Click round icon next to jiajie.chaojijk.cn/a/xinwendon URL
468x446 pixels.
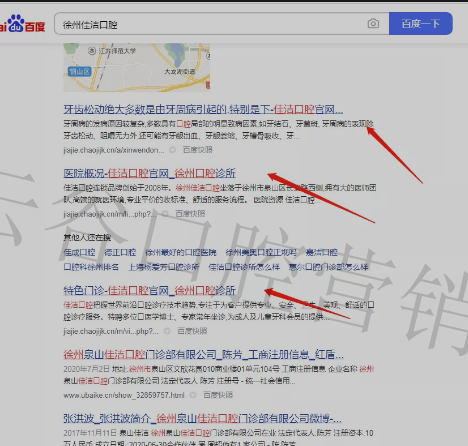(172, 150)
